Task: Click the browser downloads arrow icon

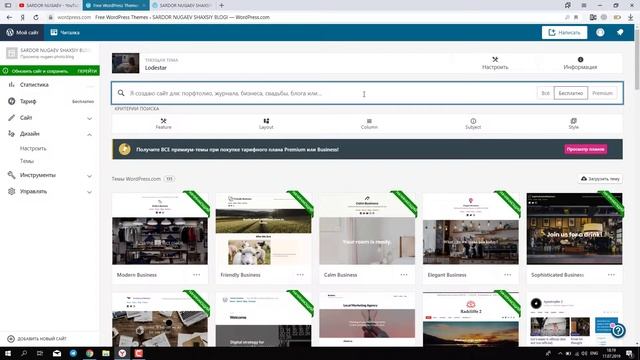Action: (631, 17)
